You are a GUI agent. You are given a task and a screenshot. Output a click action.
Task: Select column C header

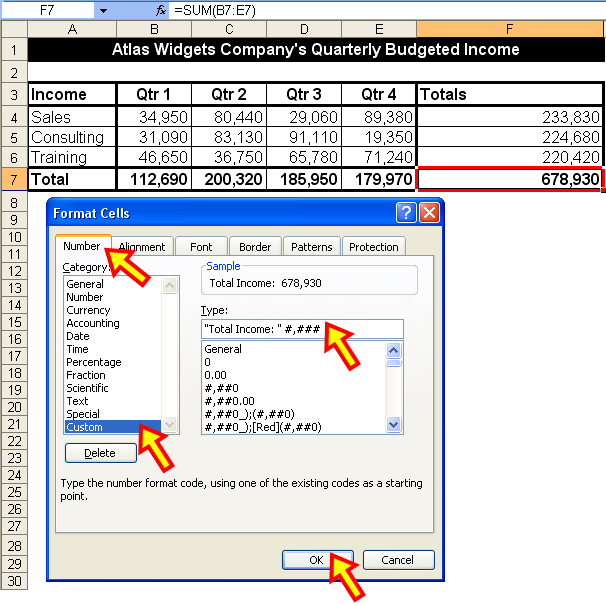click(x=229, y=29)
